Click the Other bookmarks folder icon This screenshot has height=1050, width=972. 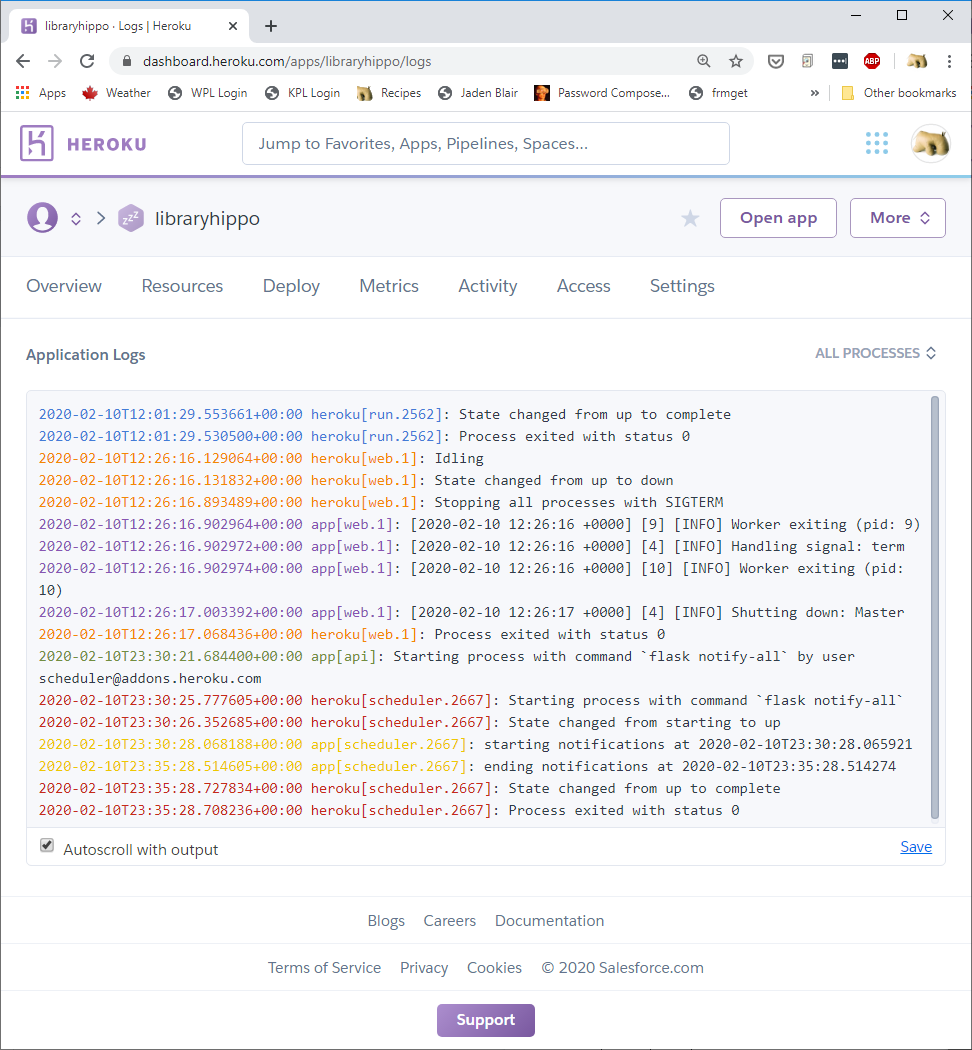849,92
